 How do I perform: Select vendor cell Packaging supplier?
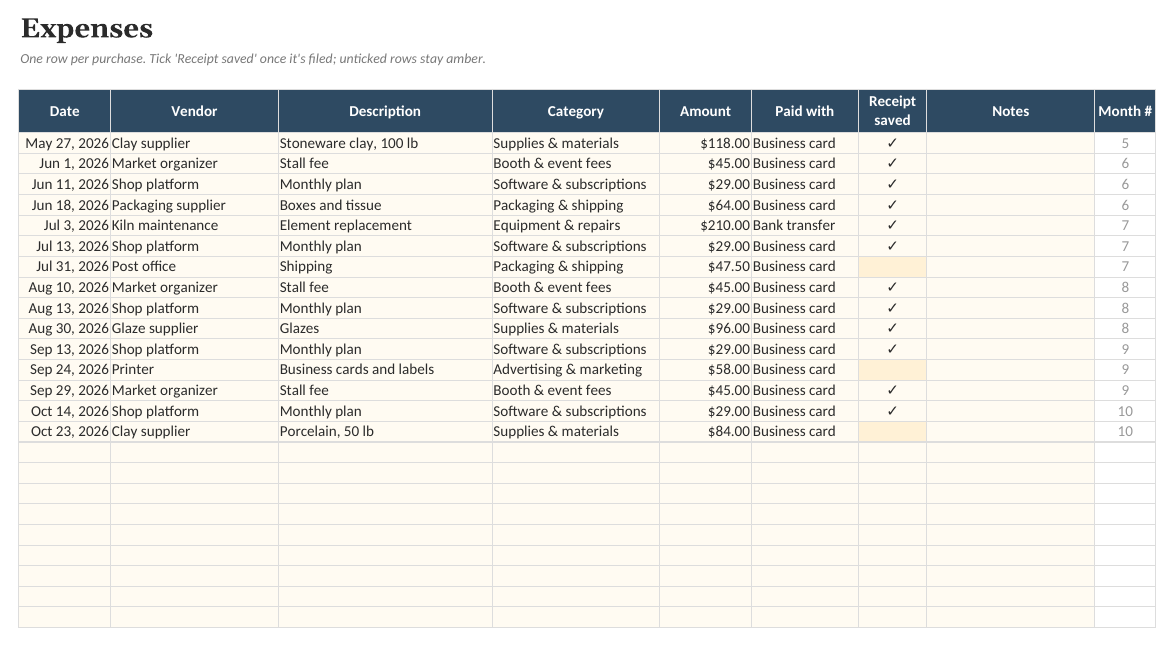[194, 205]
